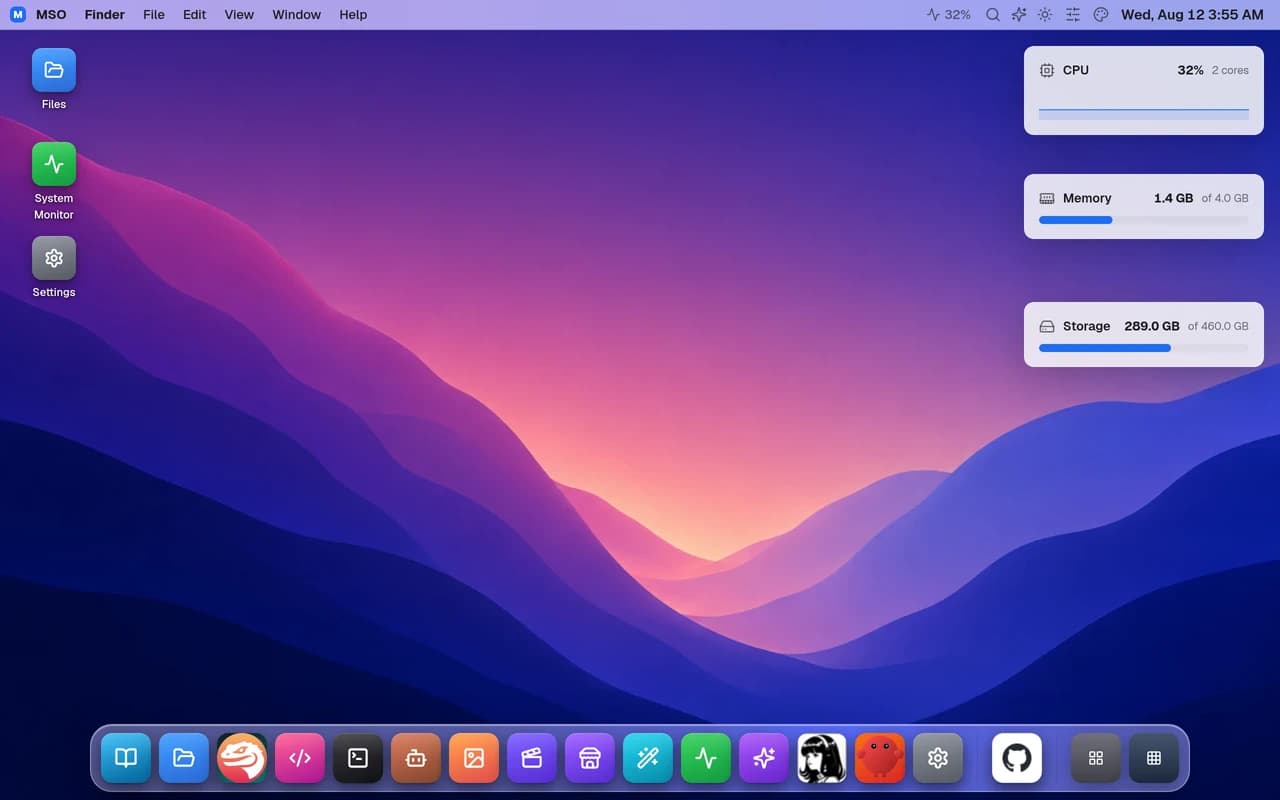Launch the Terminal from the dock
The width and height of the screenshot is (1280, 800).
[358, 758]
